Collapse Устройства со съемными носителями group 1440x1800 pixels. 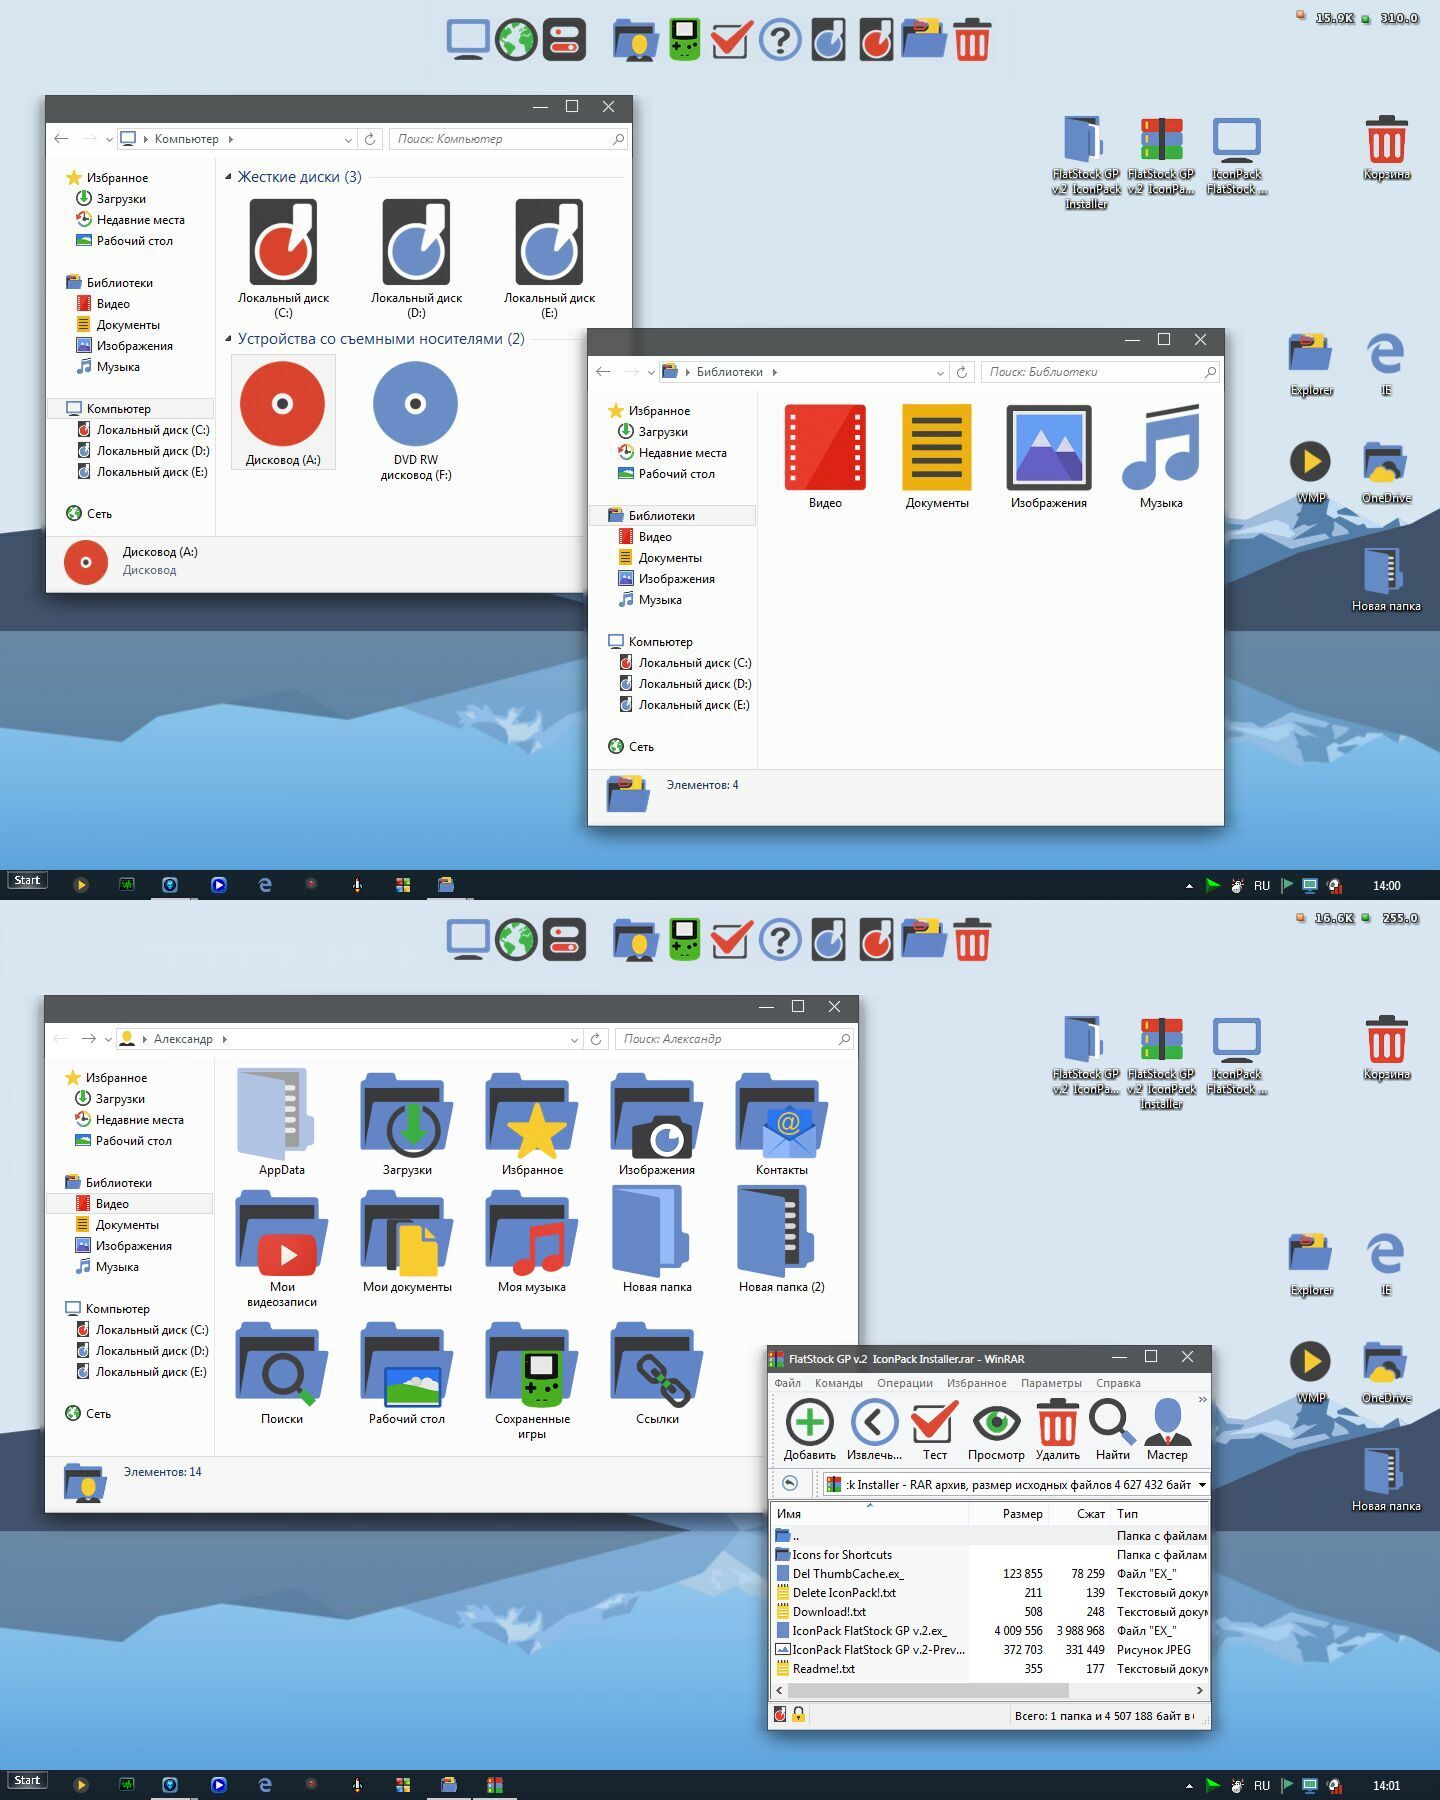pos(228,339)
